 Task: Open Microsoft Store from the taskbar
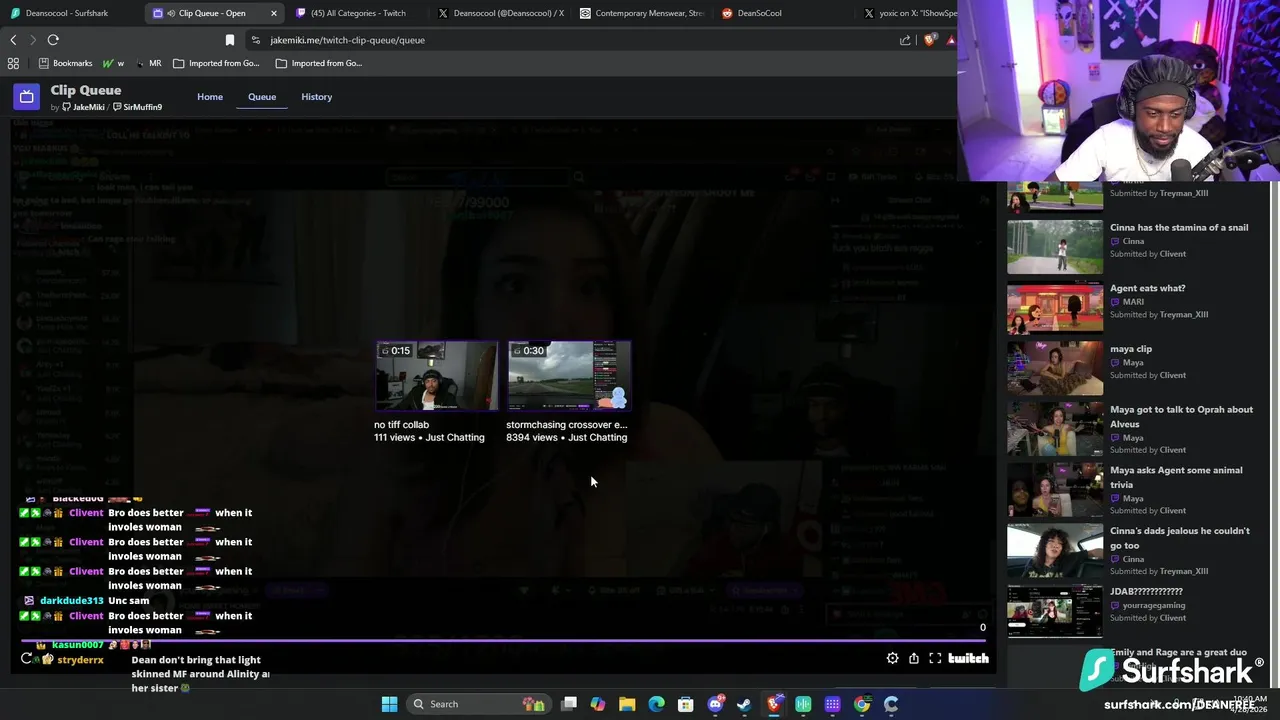coord(686,704)
